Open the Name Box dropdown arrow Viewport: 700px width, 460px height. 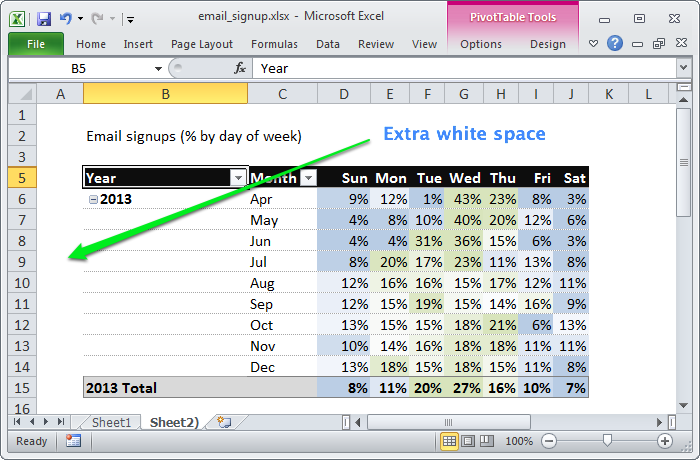point(158,68)
